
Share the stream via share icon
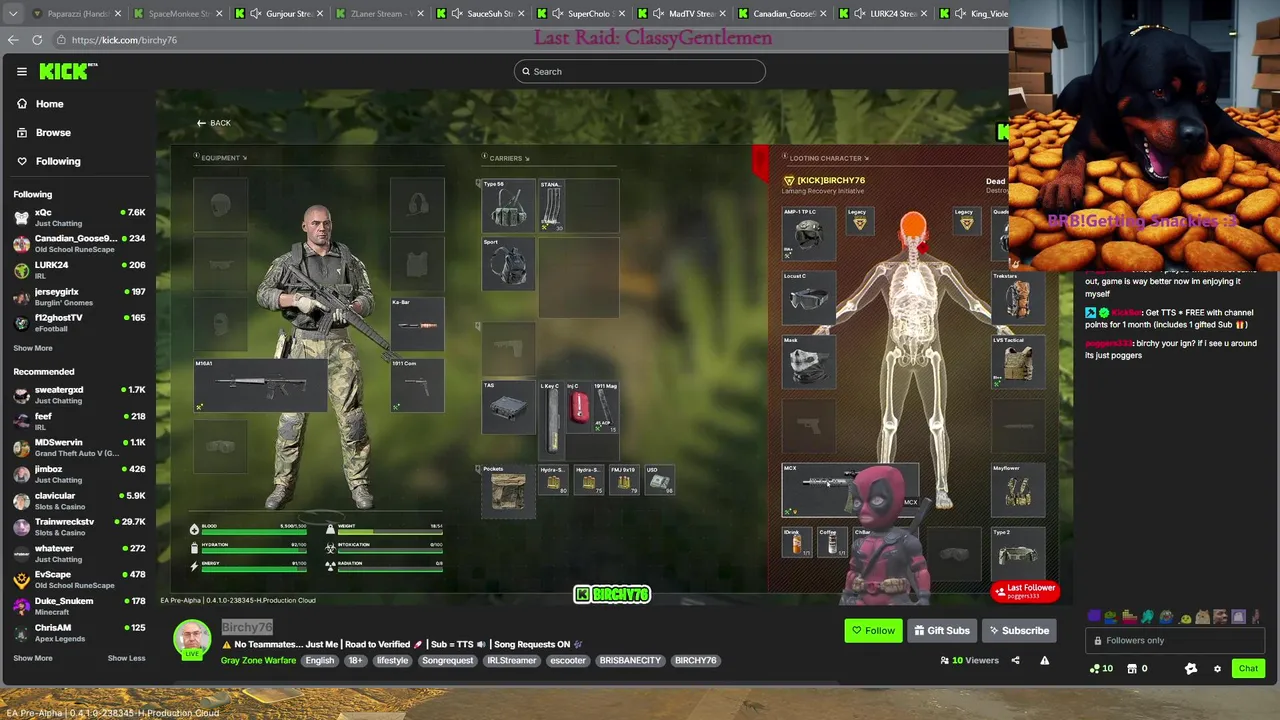point(1015,660)
